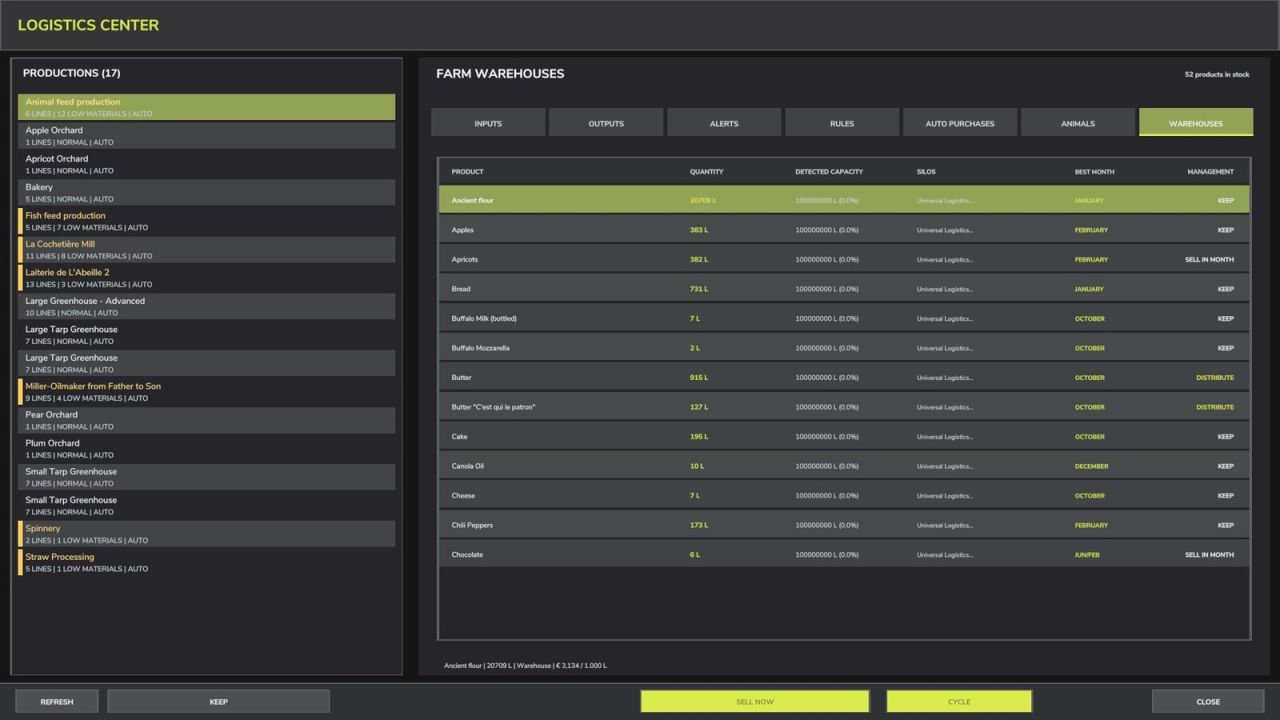Click JUN/FEB best month for Chocolate

(1087, 554)
